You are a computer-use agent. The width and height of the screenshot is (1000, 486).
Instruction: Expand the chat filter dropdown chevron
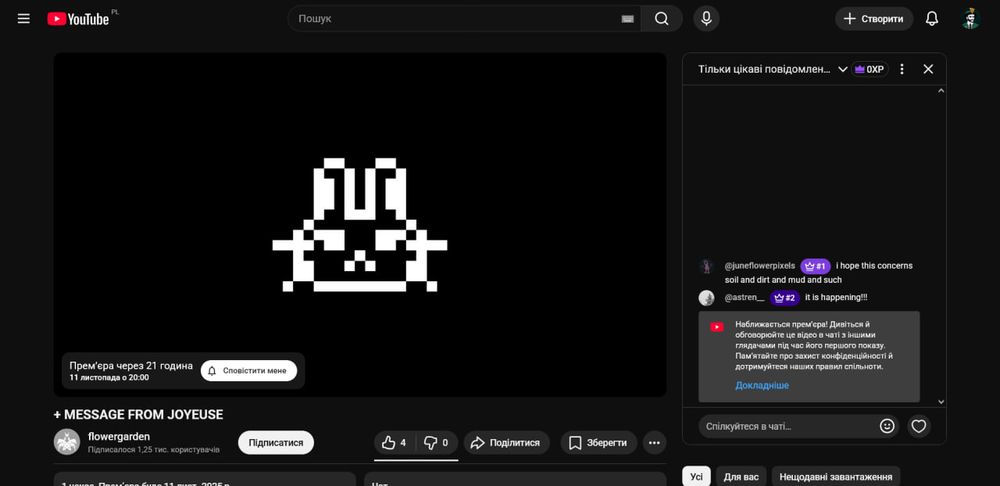click(x=843, y=69)
